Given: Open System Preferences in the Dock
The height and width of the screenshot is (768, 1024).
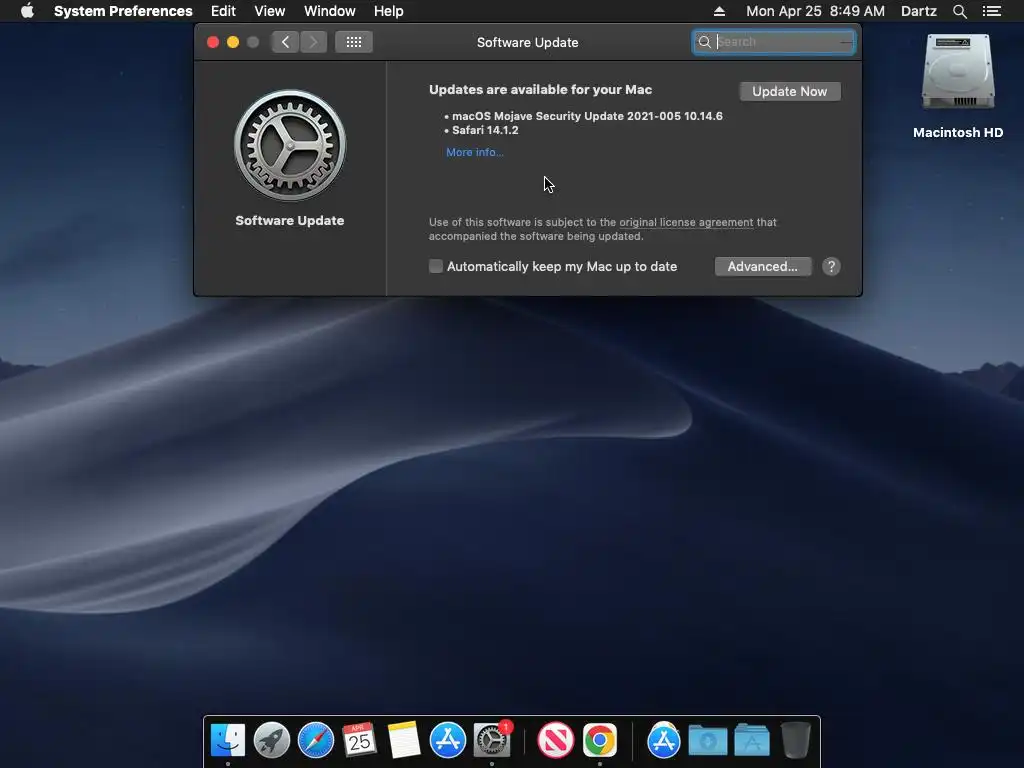Looking at the screenshot, I should [491, 740].
